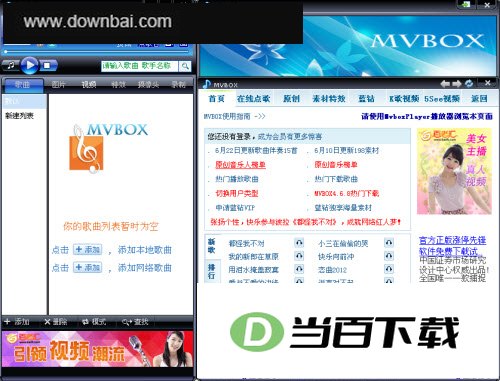This screenshot has width=500, height=381.
Task: Switch to the 图片 tab
Action: [59, 85]
